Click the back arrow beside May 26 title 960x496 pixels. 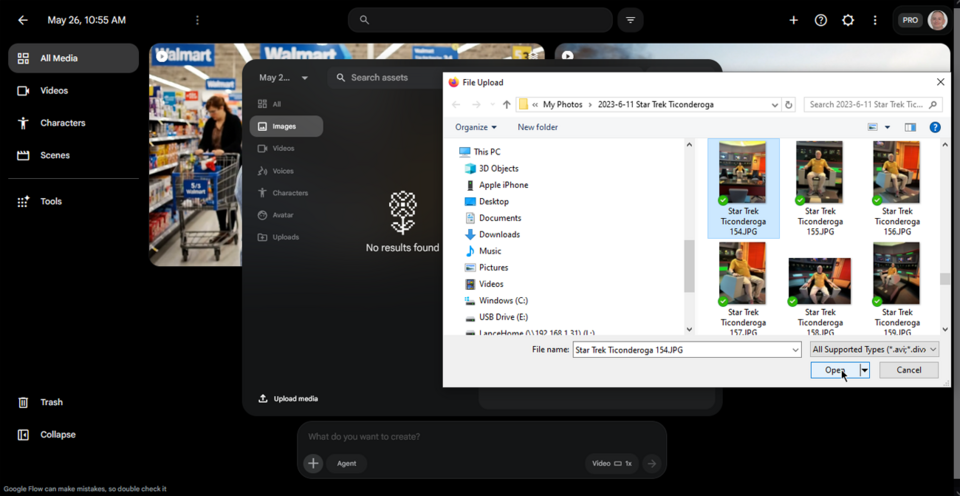(x=23, y=20)
